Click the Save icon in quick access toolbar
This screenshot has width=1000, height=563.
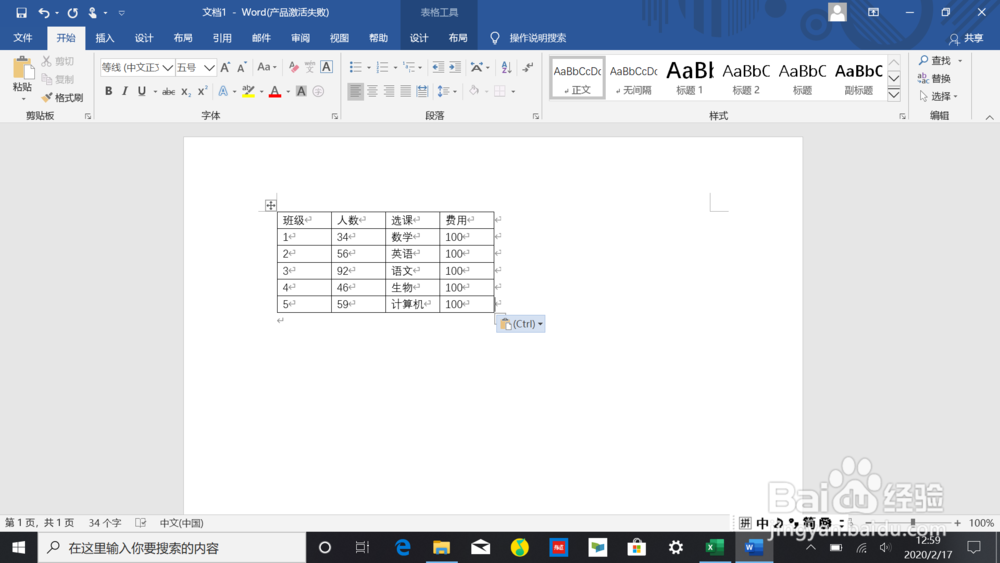(x=21, y=12)
